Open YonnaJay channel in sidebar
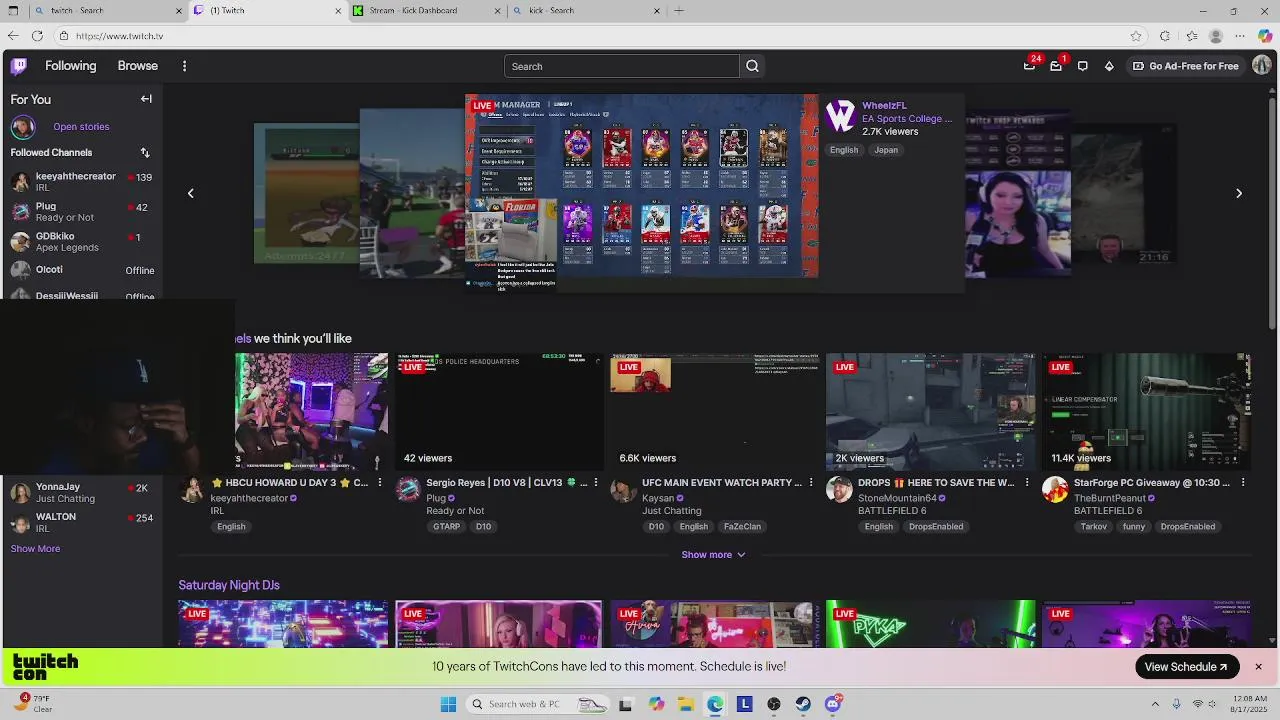Screen dimensions: 1280x720 pos(81,493)
